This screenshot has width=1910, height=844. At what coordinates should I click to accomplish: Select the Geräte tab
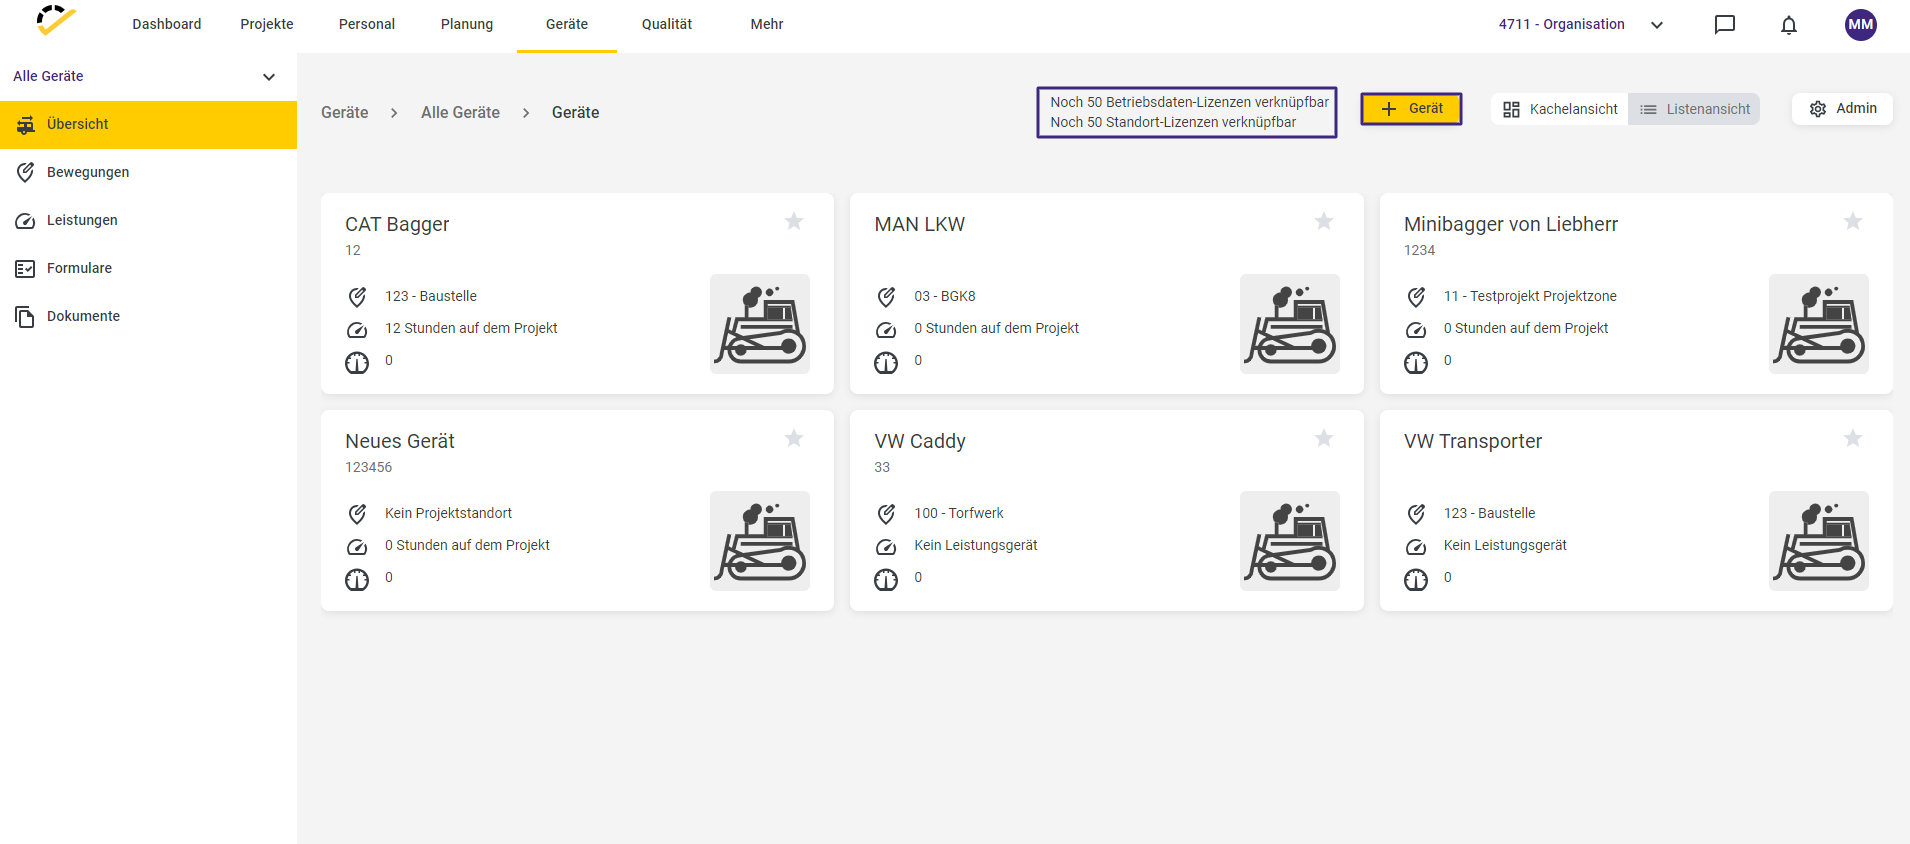click(x=567, y=25)
